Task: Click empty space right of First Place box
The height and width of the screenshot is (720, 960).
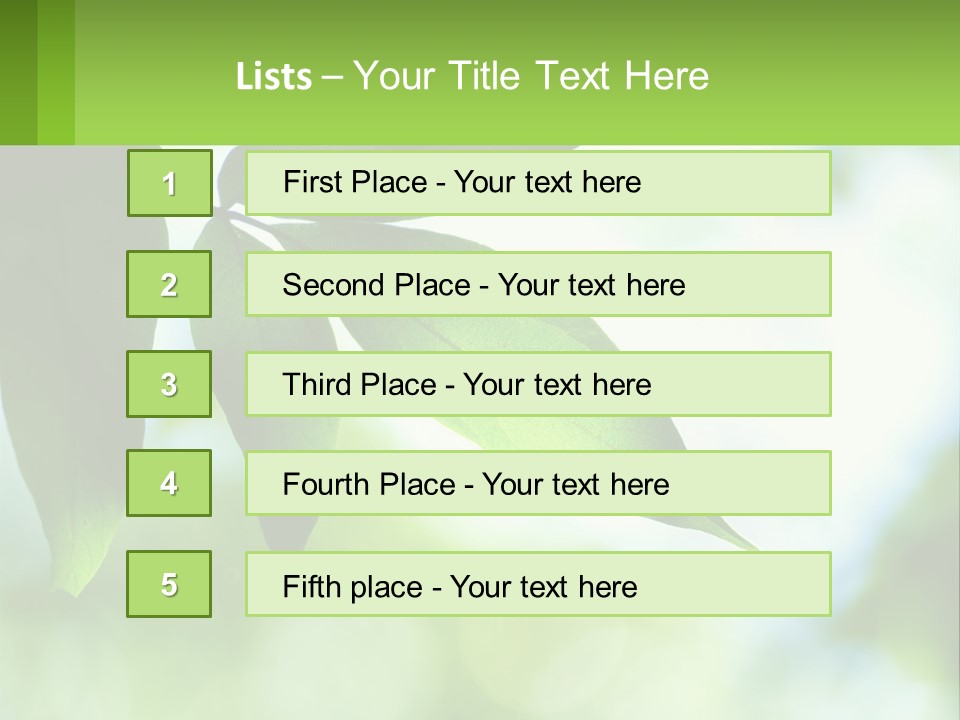Action: [895, 183]
